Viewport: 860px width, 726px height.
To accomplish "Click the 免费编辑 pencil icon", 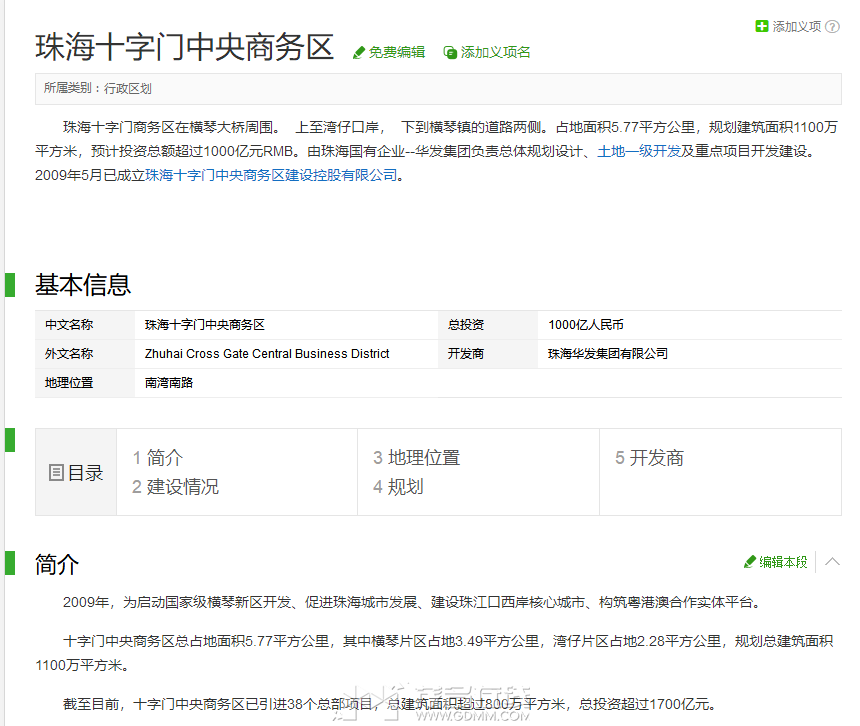I will click(359, 53).
